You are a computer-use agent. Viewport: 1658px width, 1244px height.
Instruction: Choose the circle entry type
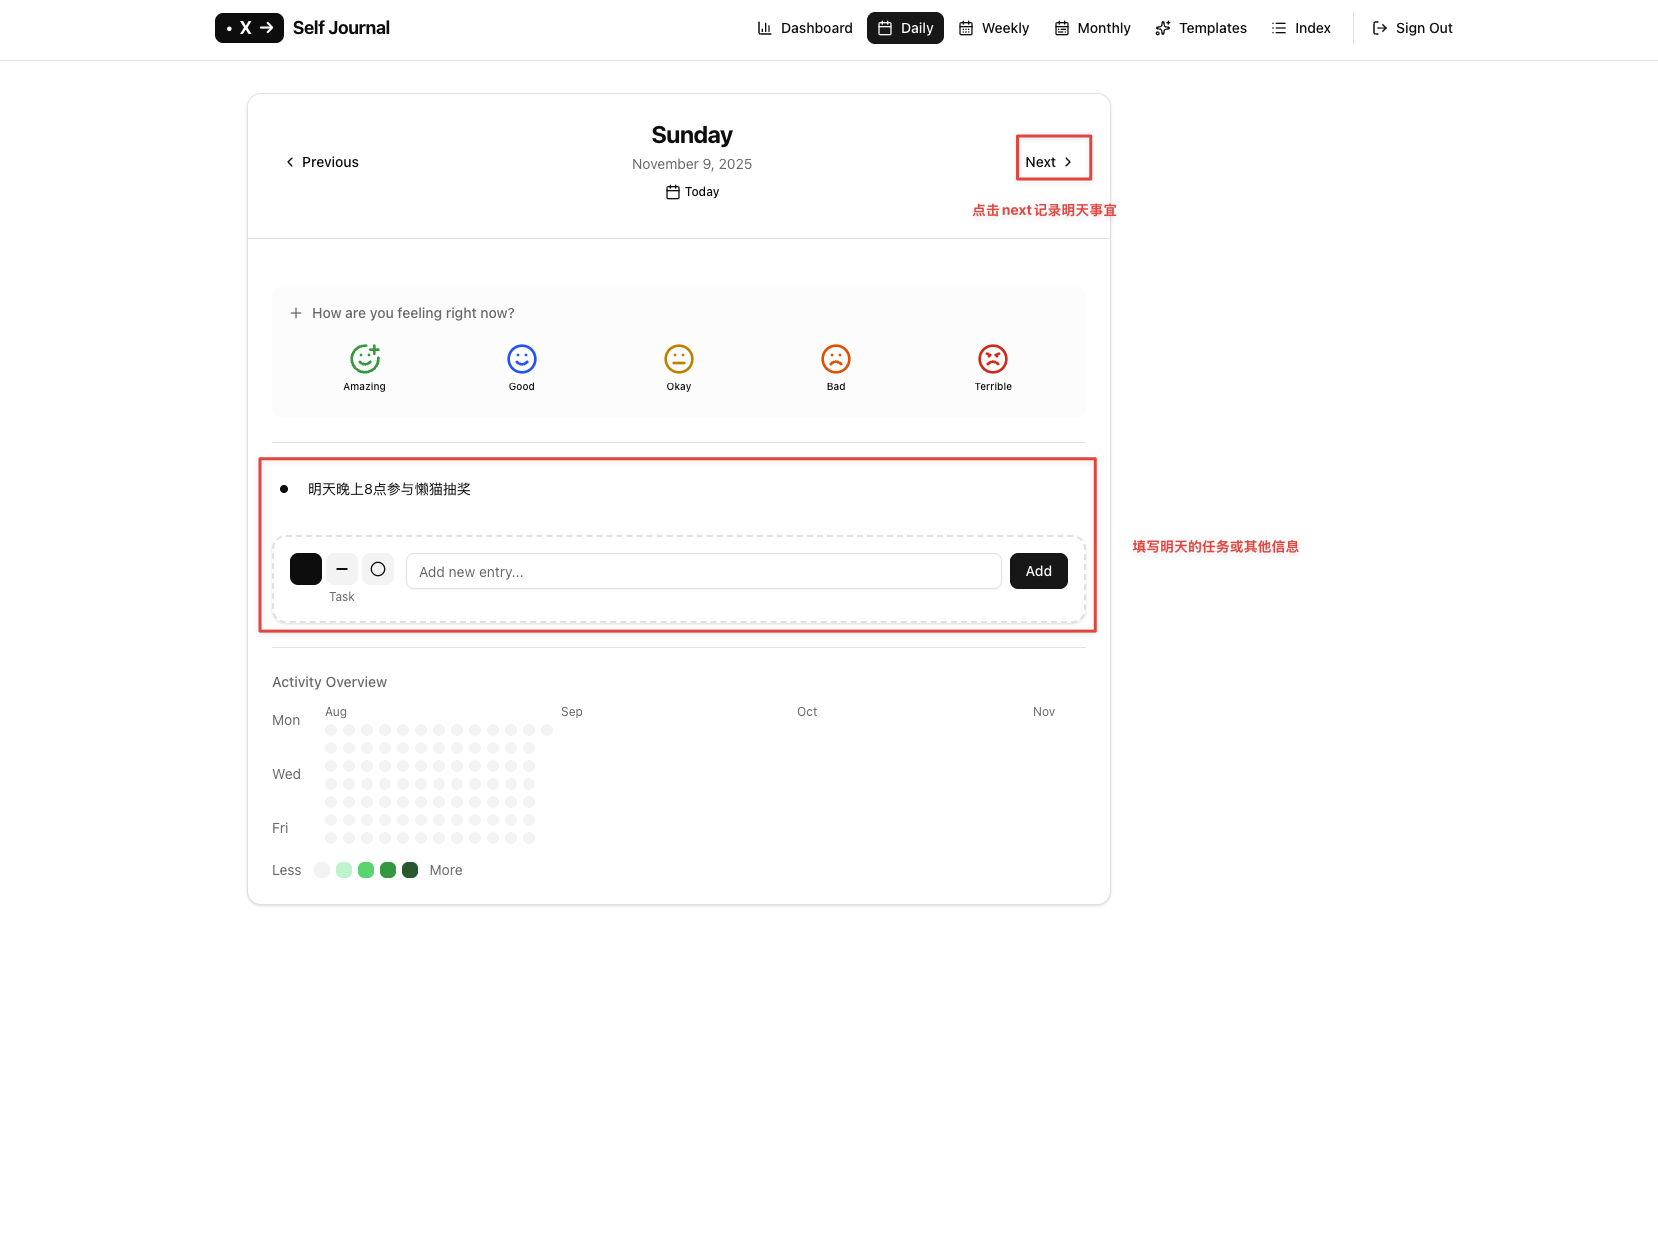[x=378, y=569]
